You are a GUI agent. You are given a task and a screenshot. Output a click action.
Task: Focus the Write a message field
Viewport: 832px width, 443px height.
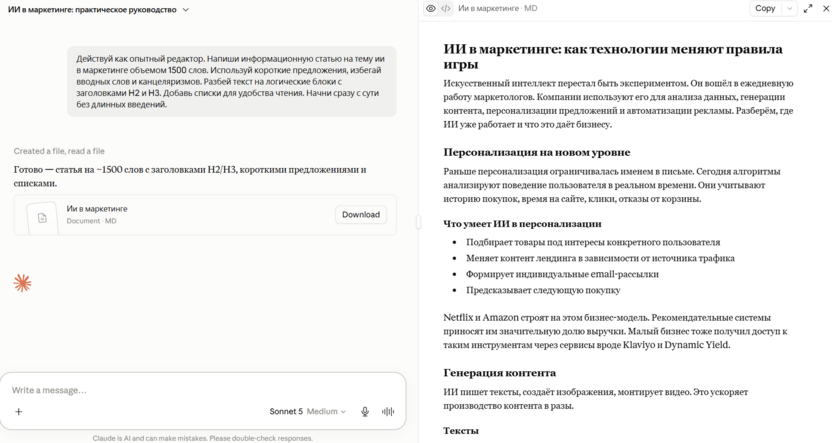[203, 390]
